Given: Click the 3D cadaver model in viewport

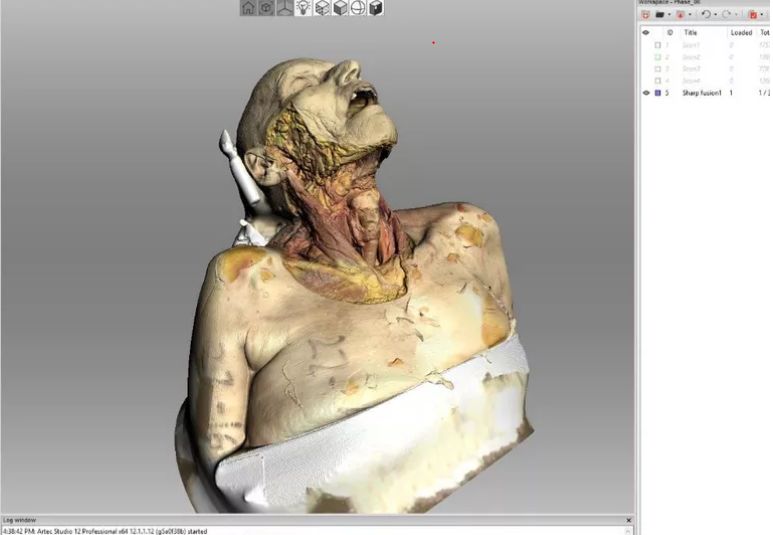Looking at the screenshot, I should pos(355,286).
